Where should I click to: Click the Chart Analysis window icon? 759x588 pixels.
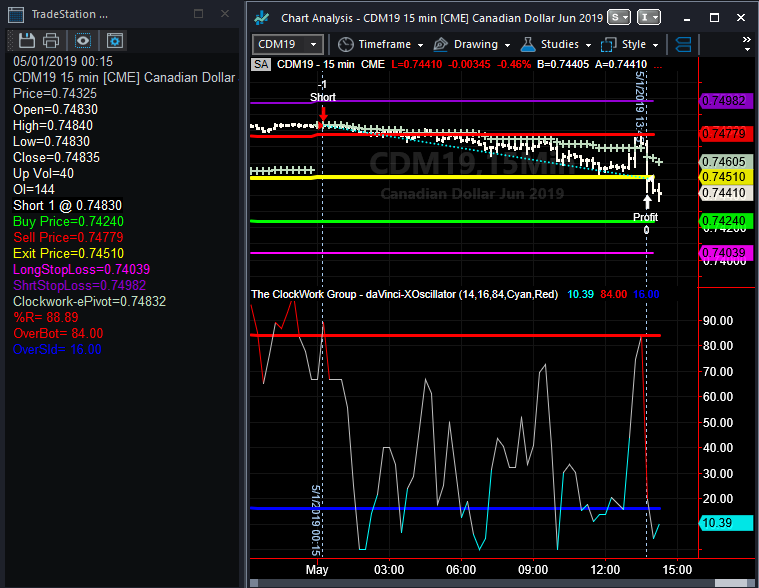pos(262,18)
